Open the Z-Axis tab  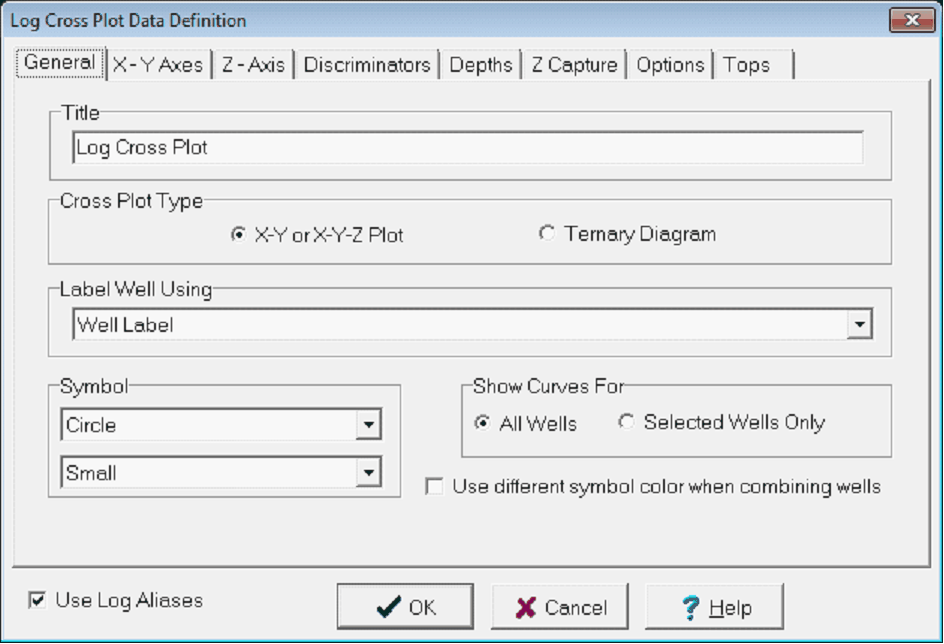click(x=253, y=65)
